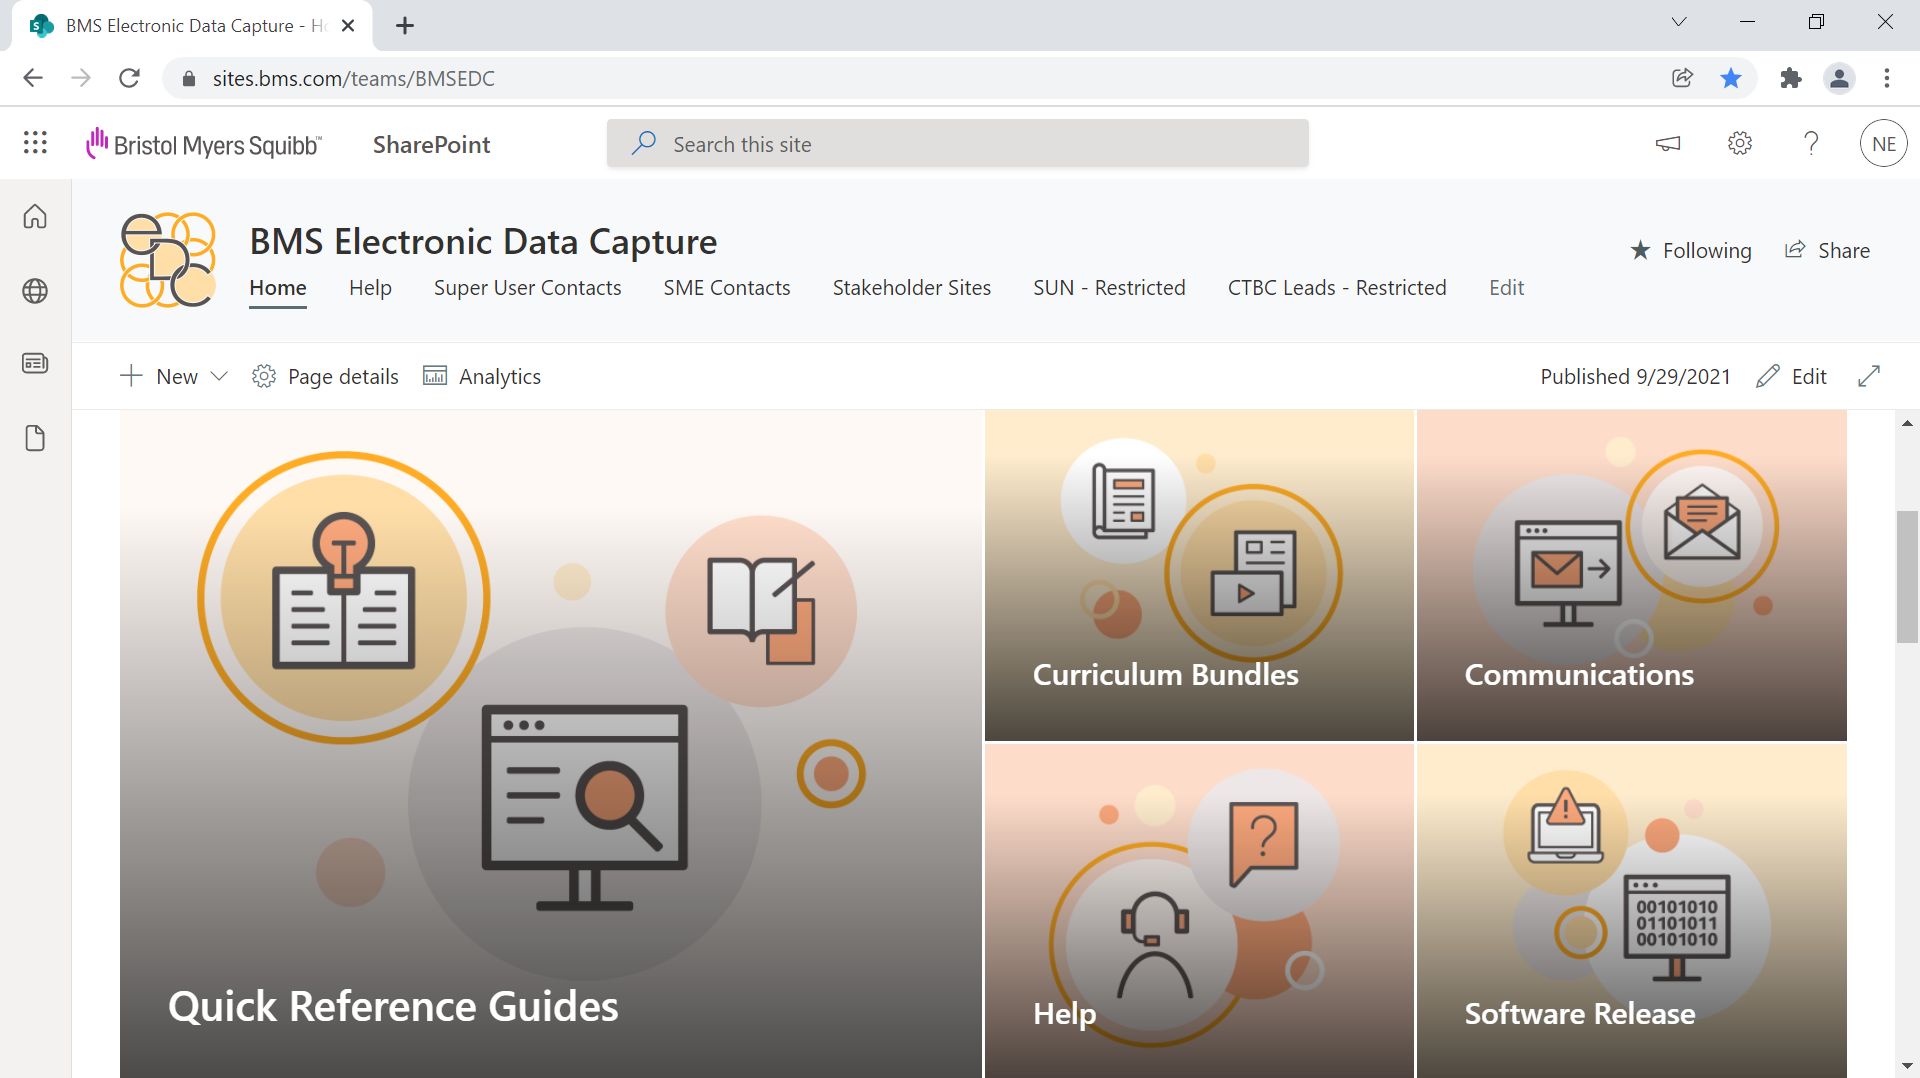The width and height of the screenshot is (1920, 1078).
Task: Open page Analytics
Action: point(482,376)
